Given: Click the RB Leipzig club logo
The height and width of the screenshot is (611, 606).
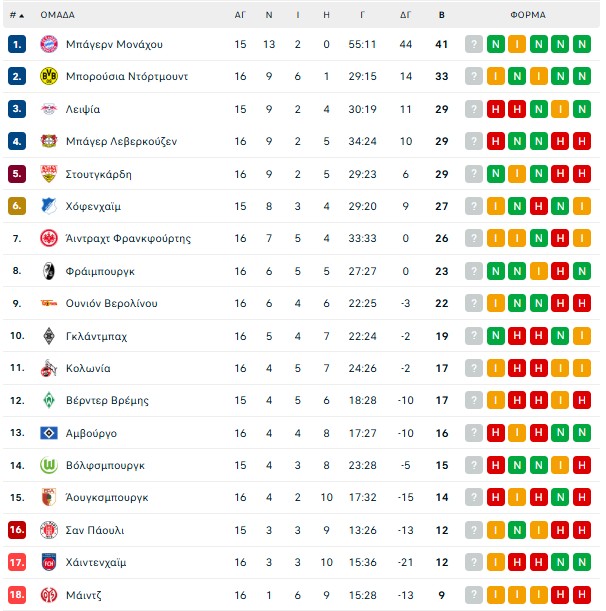Looking at the screenshot, I should pyautogui.click(x=47, y=109).
